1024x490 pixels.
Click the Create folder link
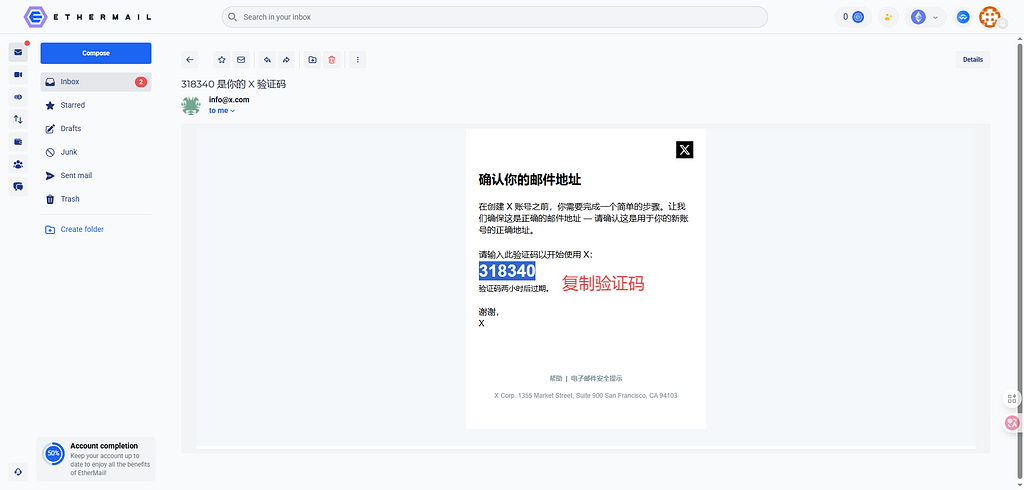[x=82, y=229]
